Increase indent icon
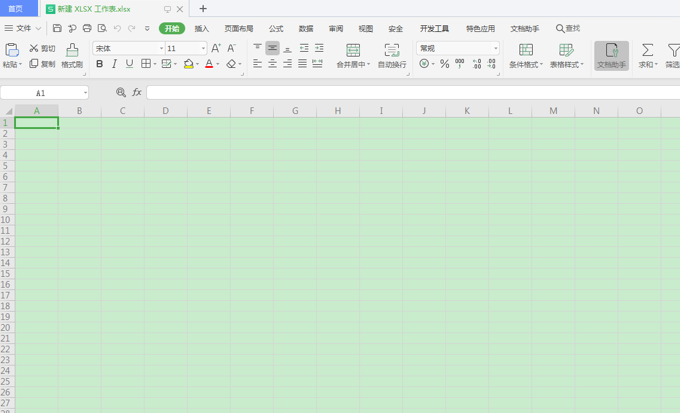 (319, 48)
